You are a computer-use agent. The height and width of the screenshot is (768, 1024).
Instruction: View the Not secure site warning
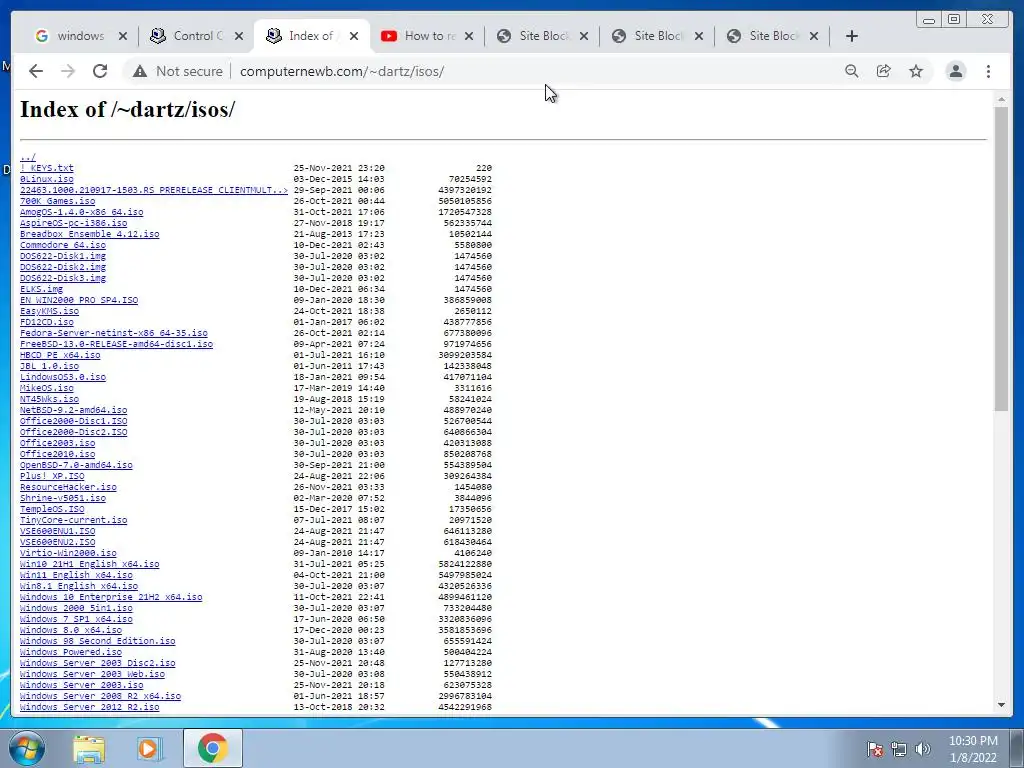click(177, 71)
